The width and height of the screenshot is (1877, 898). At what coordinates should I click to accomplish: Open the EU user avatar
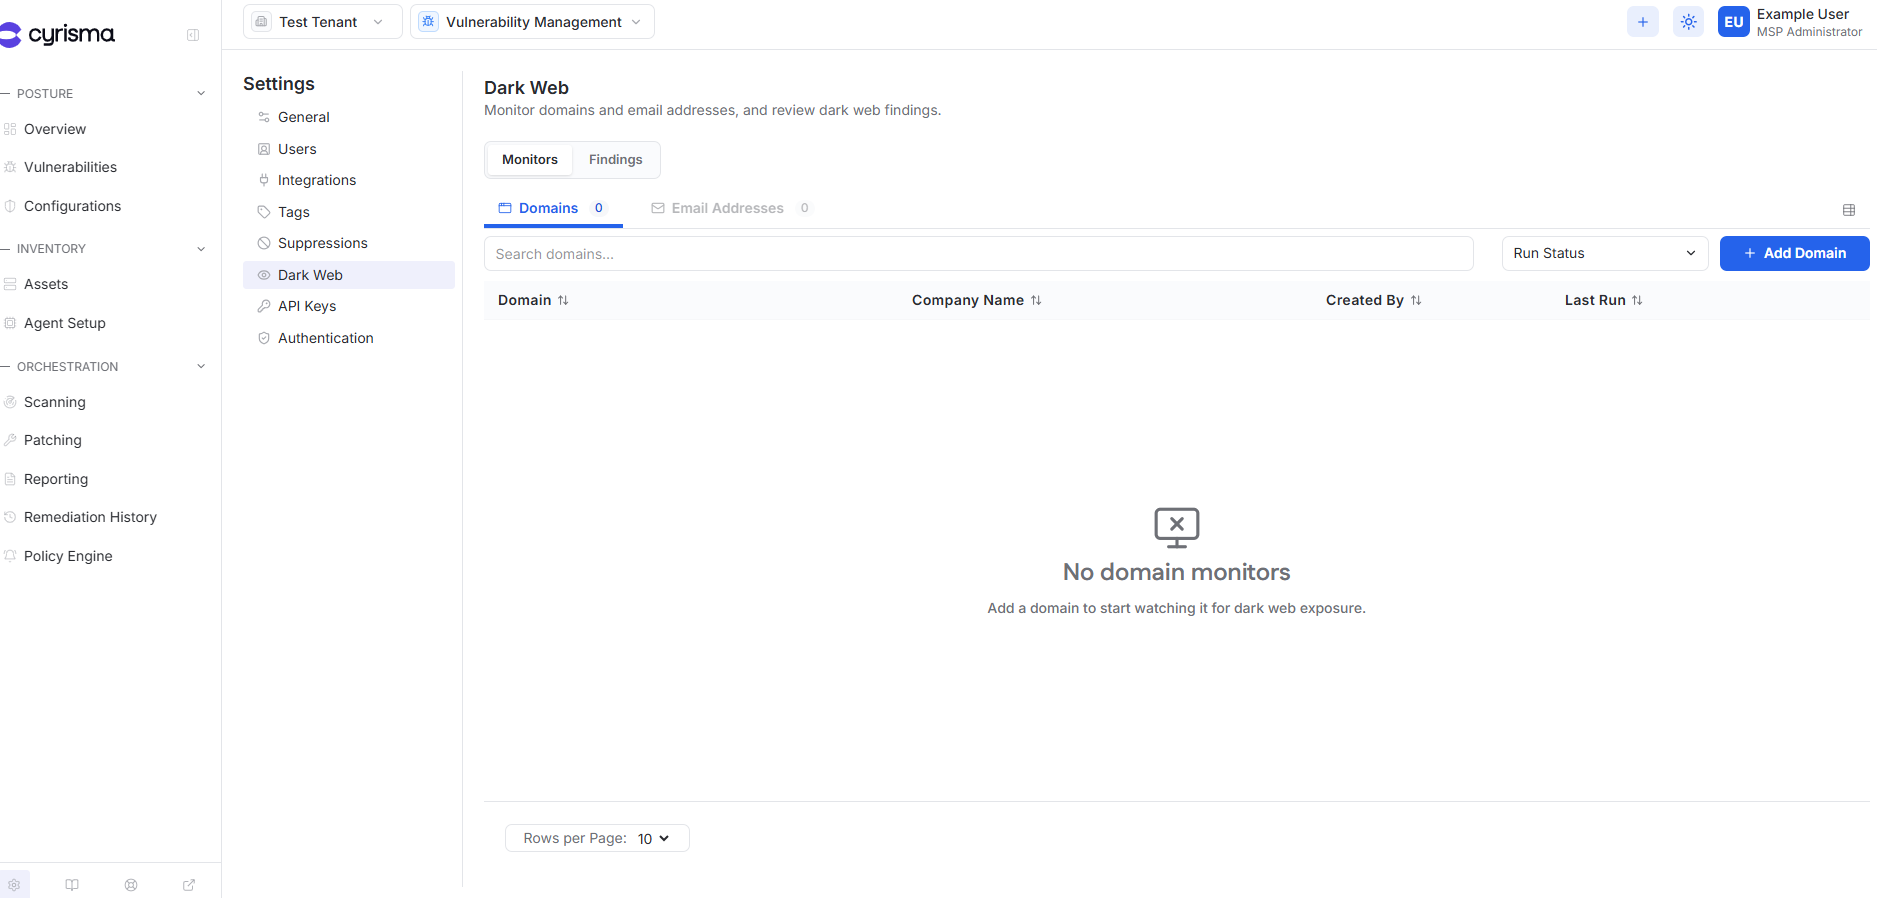(1733, 22)
